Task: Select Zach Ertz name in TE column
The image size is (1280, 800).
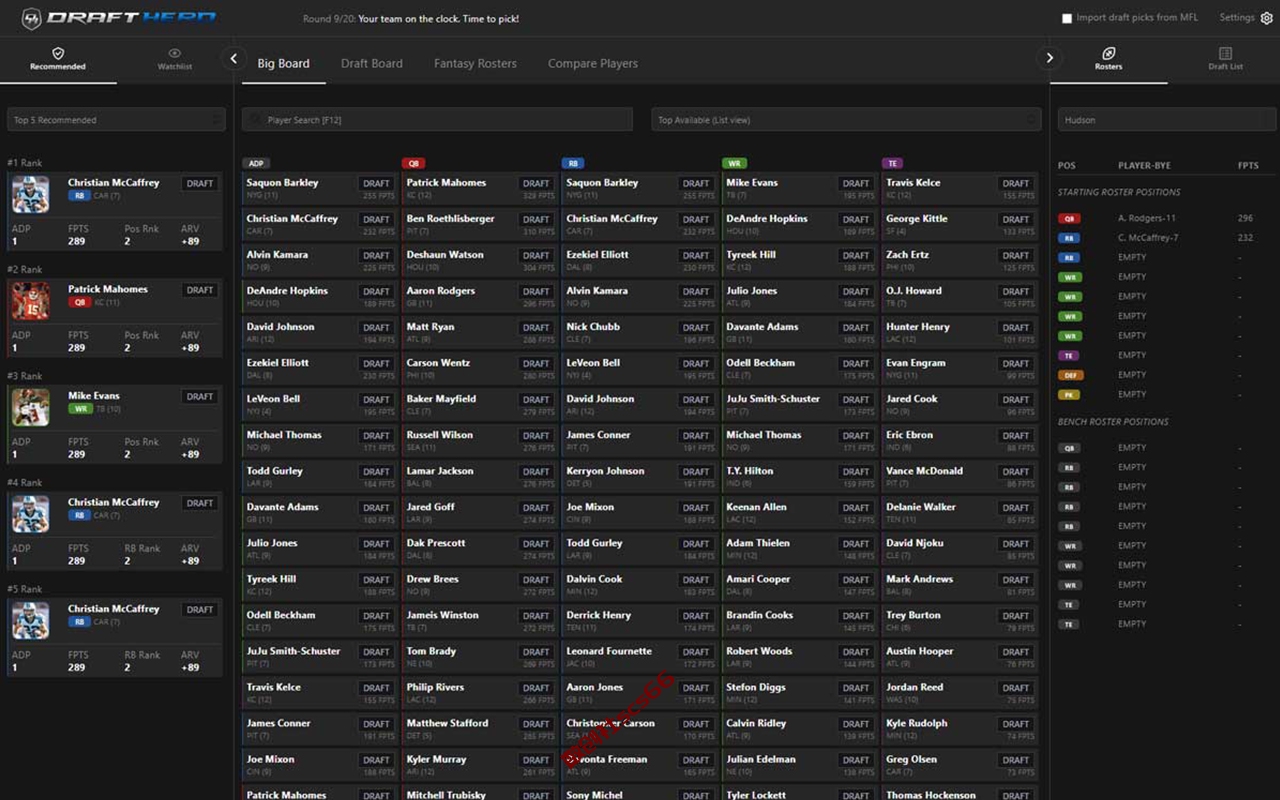Action: coord(907,255)
